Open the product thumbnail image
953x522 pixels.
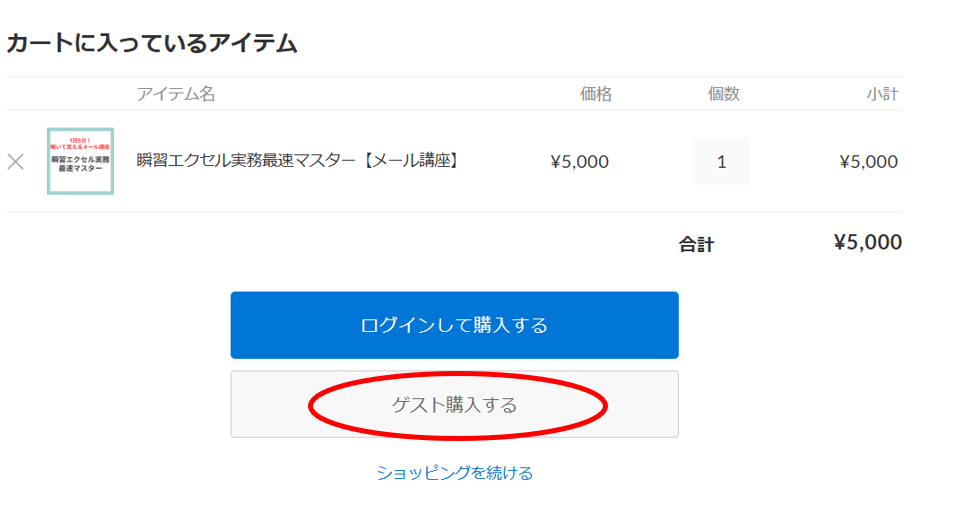click(x=80, y=161)
